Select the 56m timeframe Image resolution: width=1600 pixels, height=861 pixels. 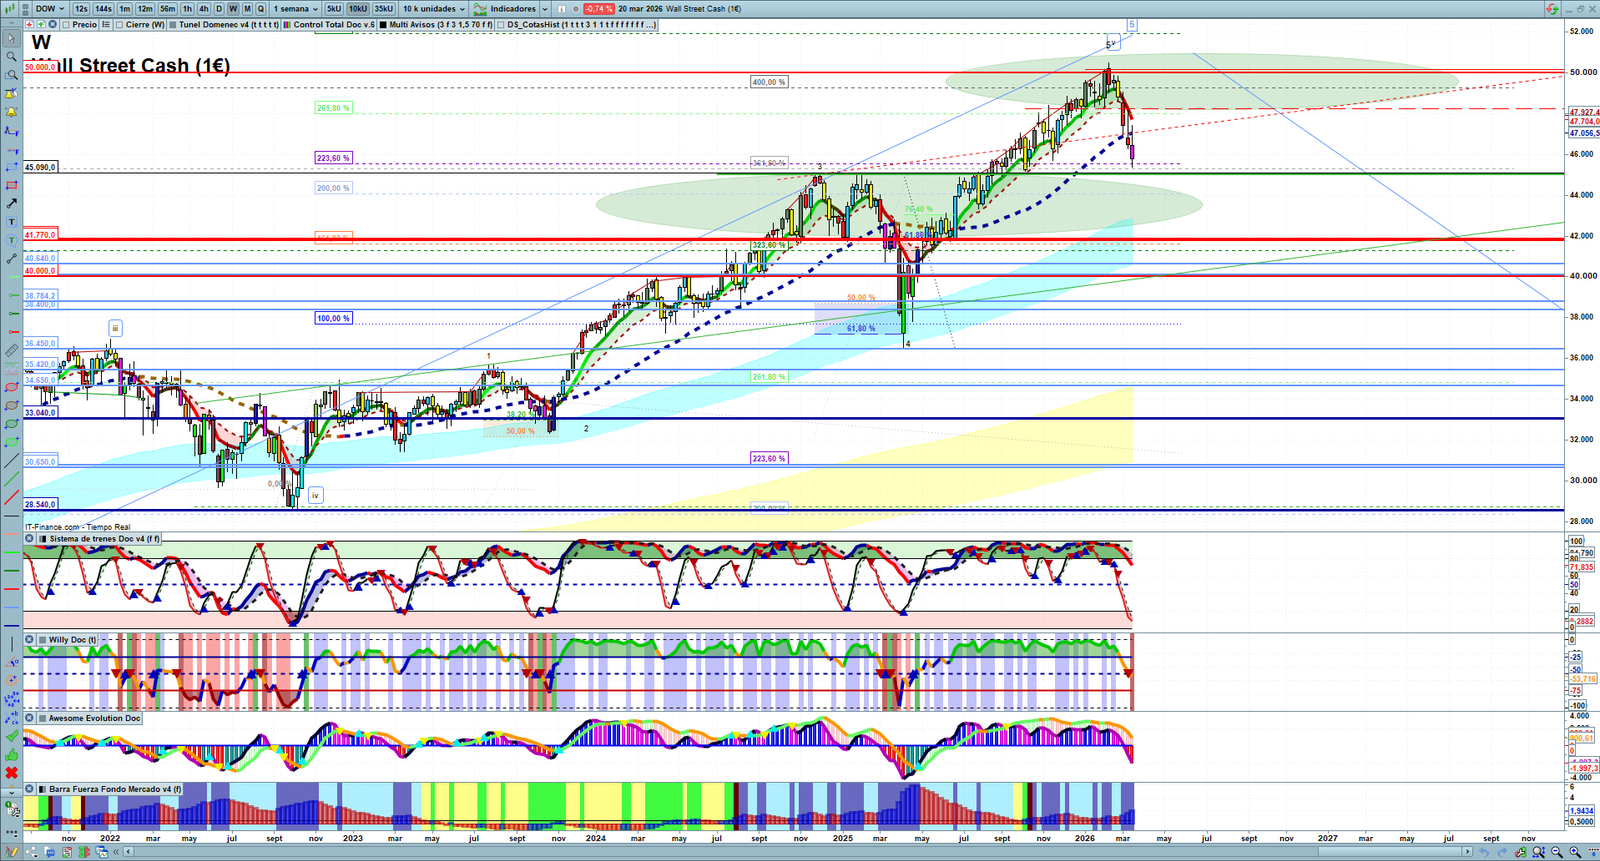[168, 8]
